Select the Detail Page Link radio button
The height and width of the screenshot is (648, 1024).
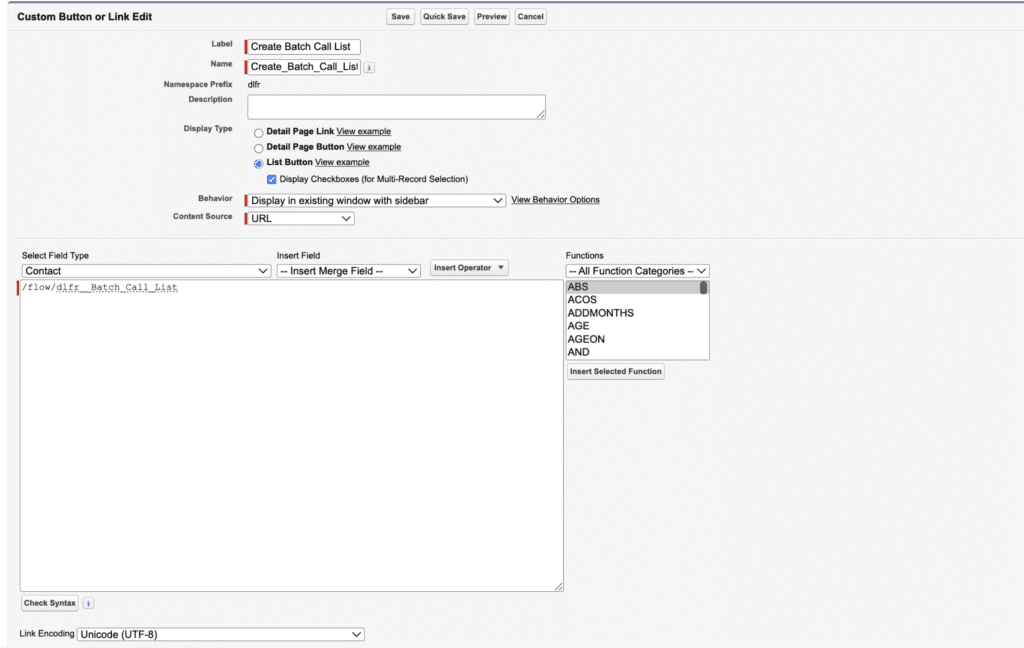point(259,132)
